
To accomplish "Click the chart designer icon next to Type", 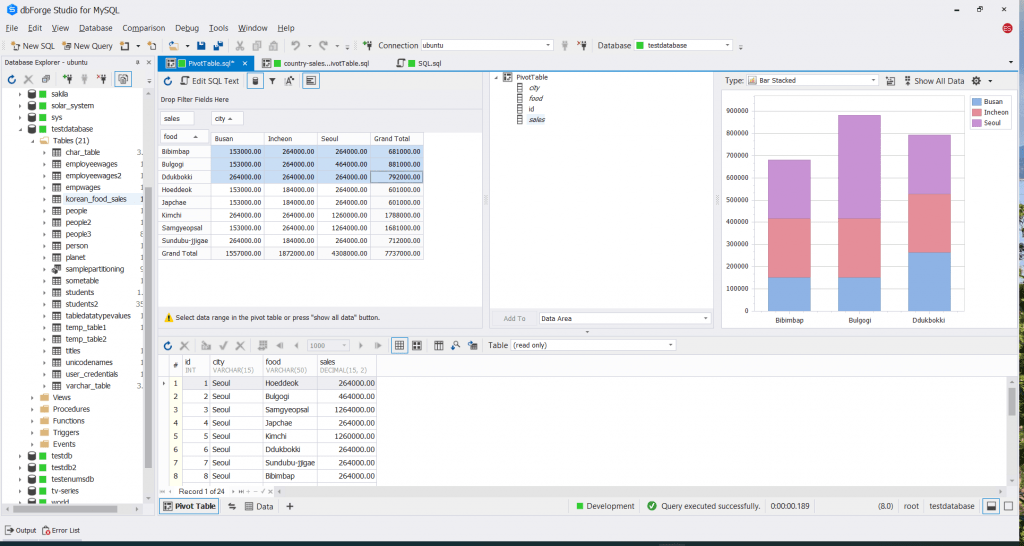I will 890,81.
